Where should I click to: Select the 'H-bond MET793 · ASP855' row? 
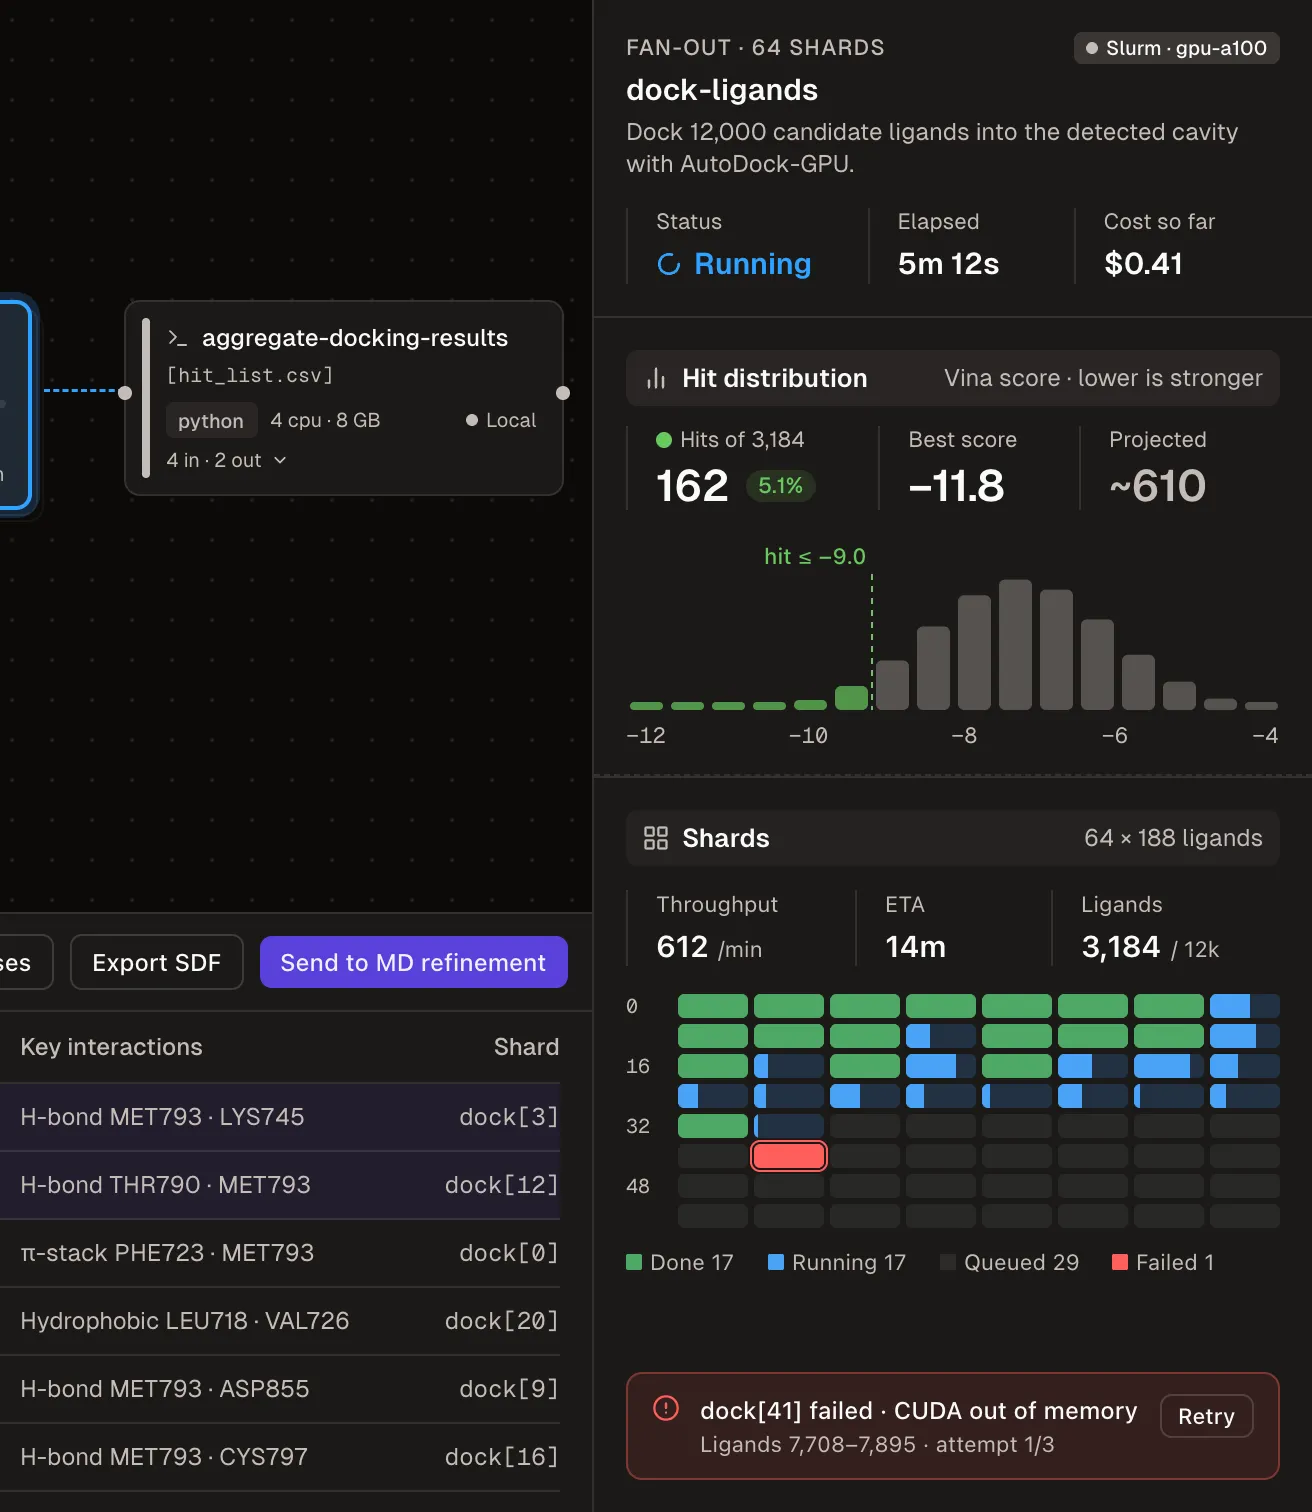pos(280,1389)
